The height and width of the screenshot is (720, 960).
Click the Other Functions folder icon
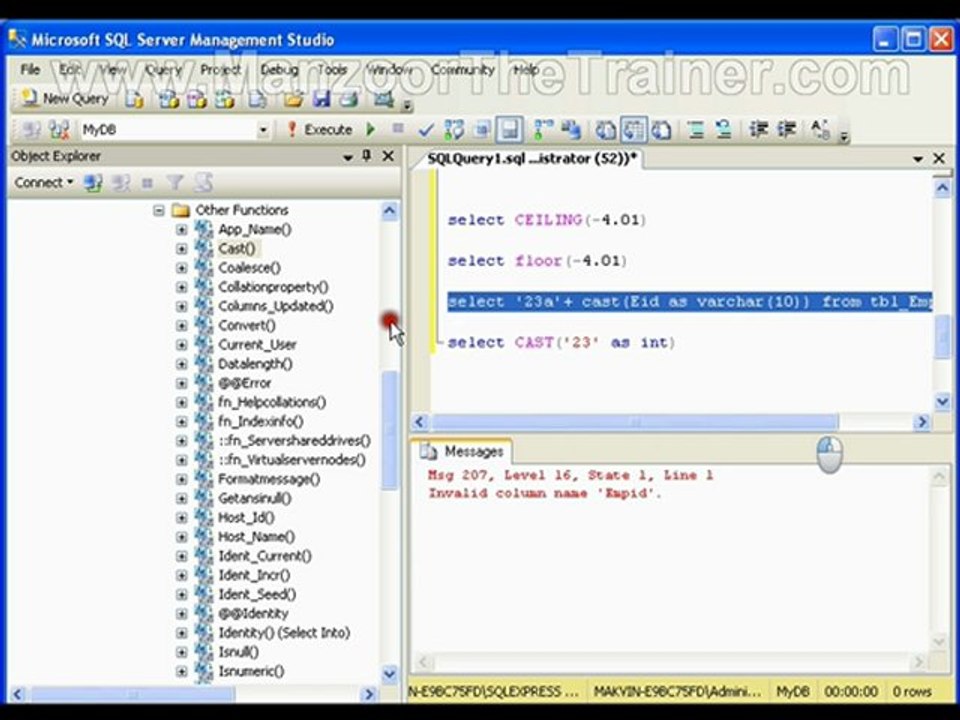pyautogui.click(x=181, y=211)
